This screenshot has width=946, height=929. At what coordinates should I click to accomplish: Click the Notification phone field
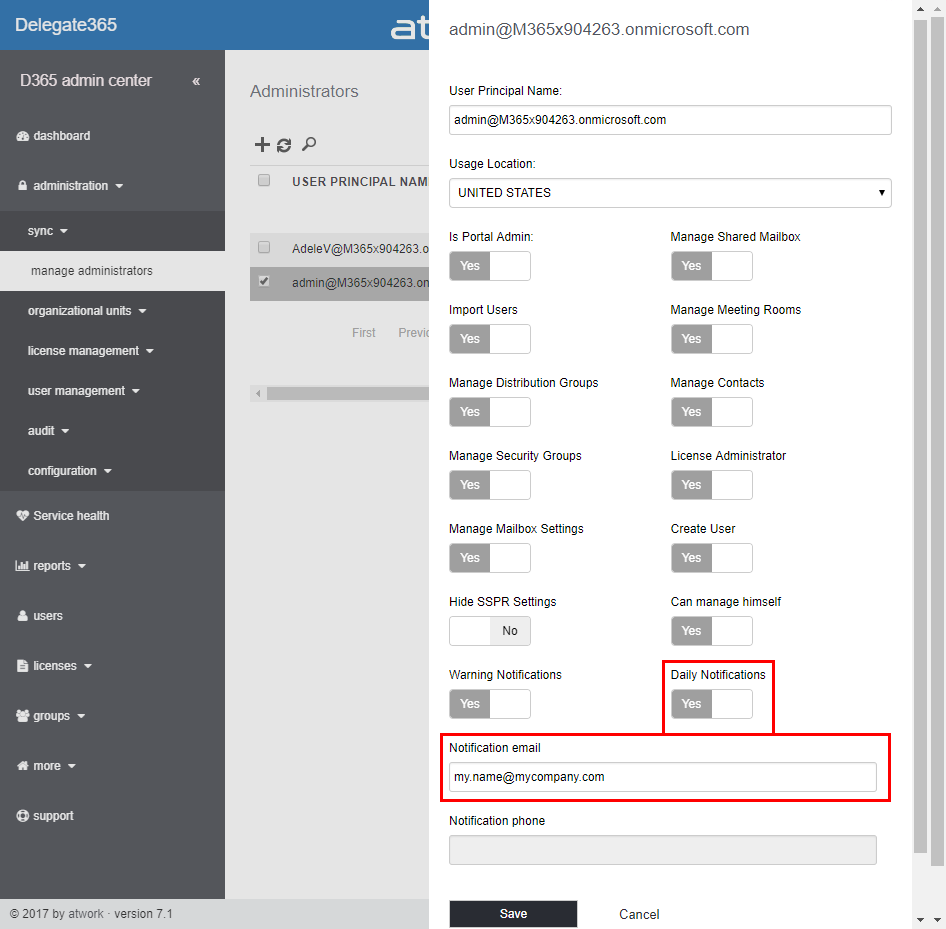click(x=663, y=850)
